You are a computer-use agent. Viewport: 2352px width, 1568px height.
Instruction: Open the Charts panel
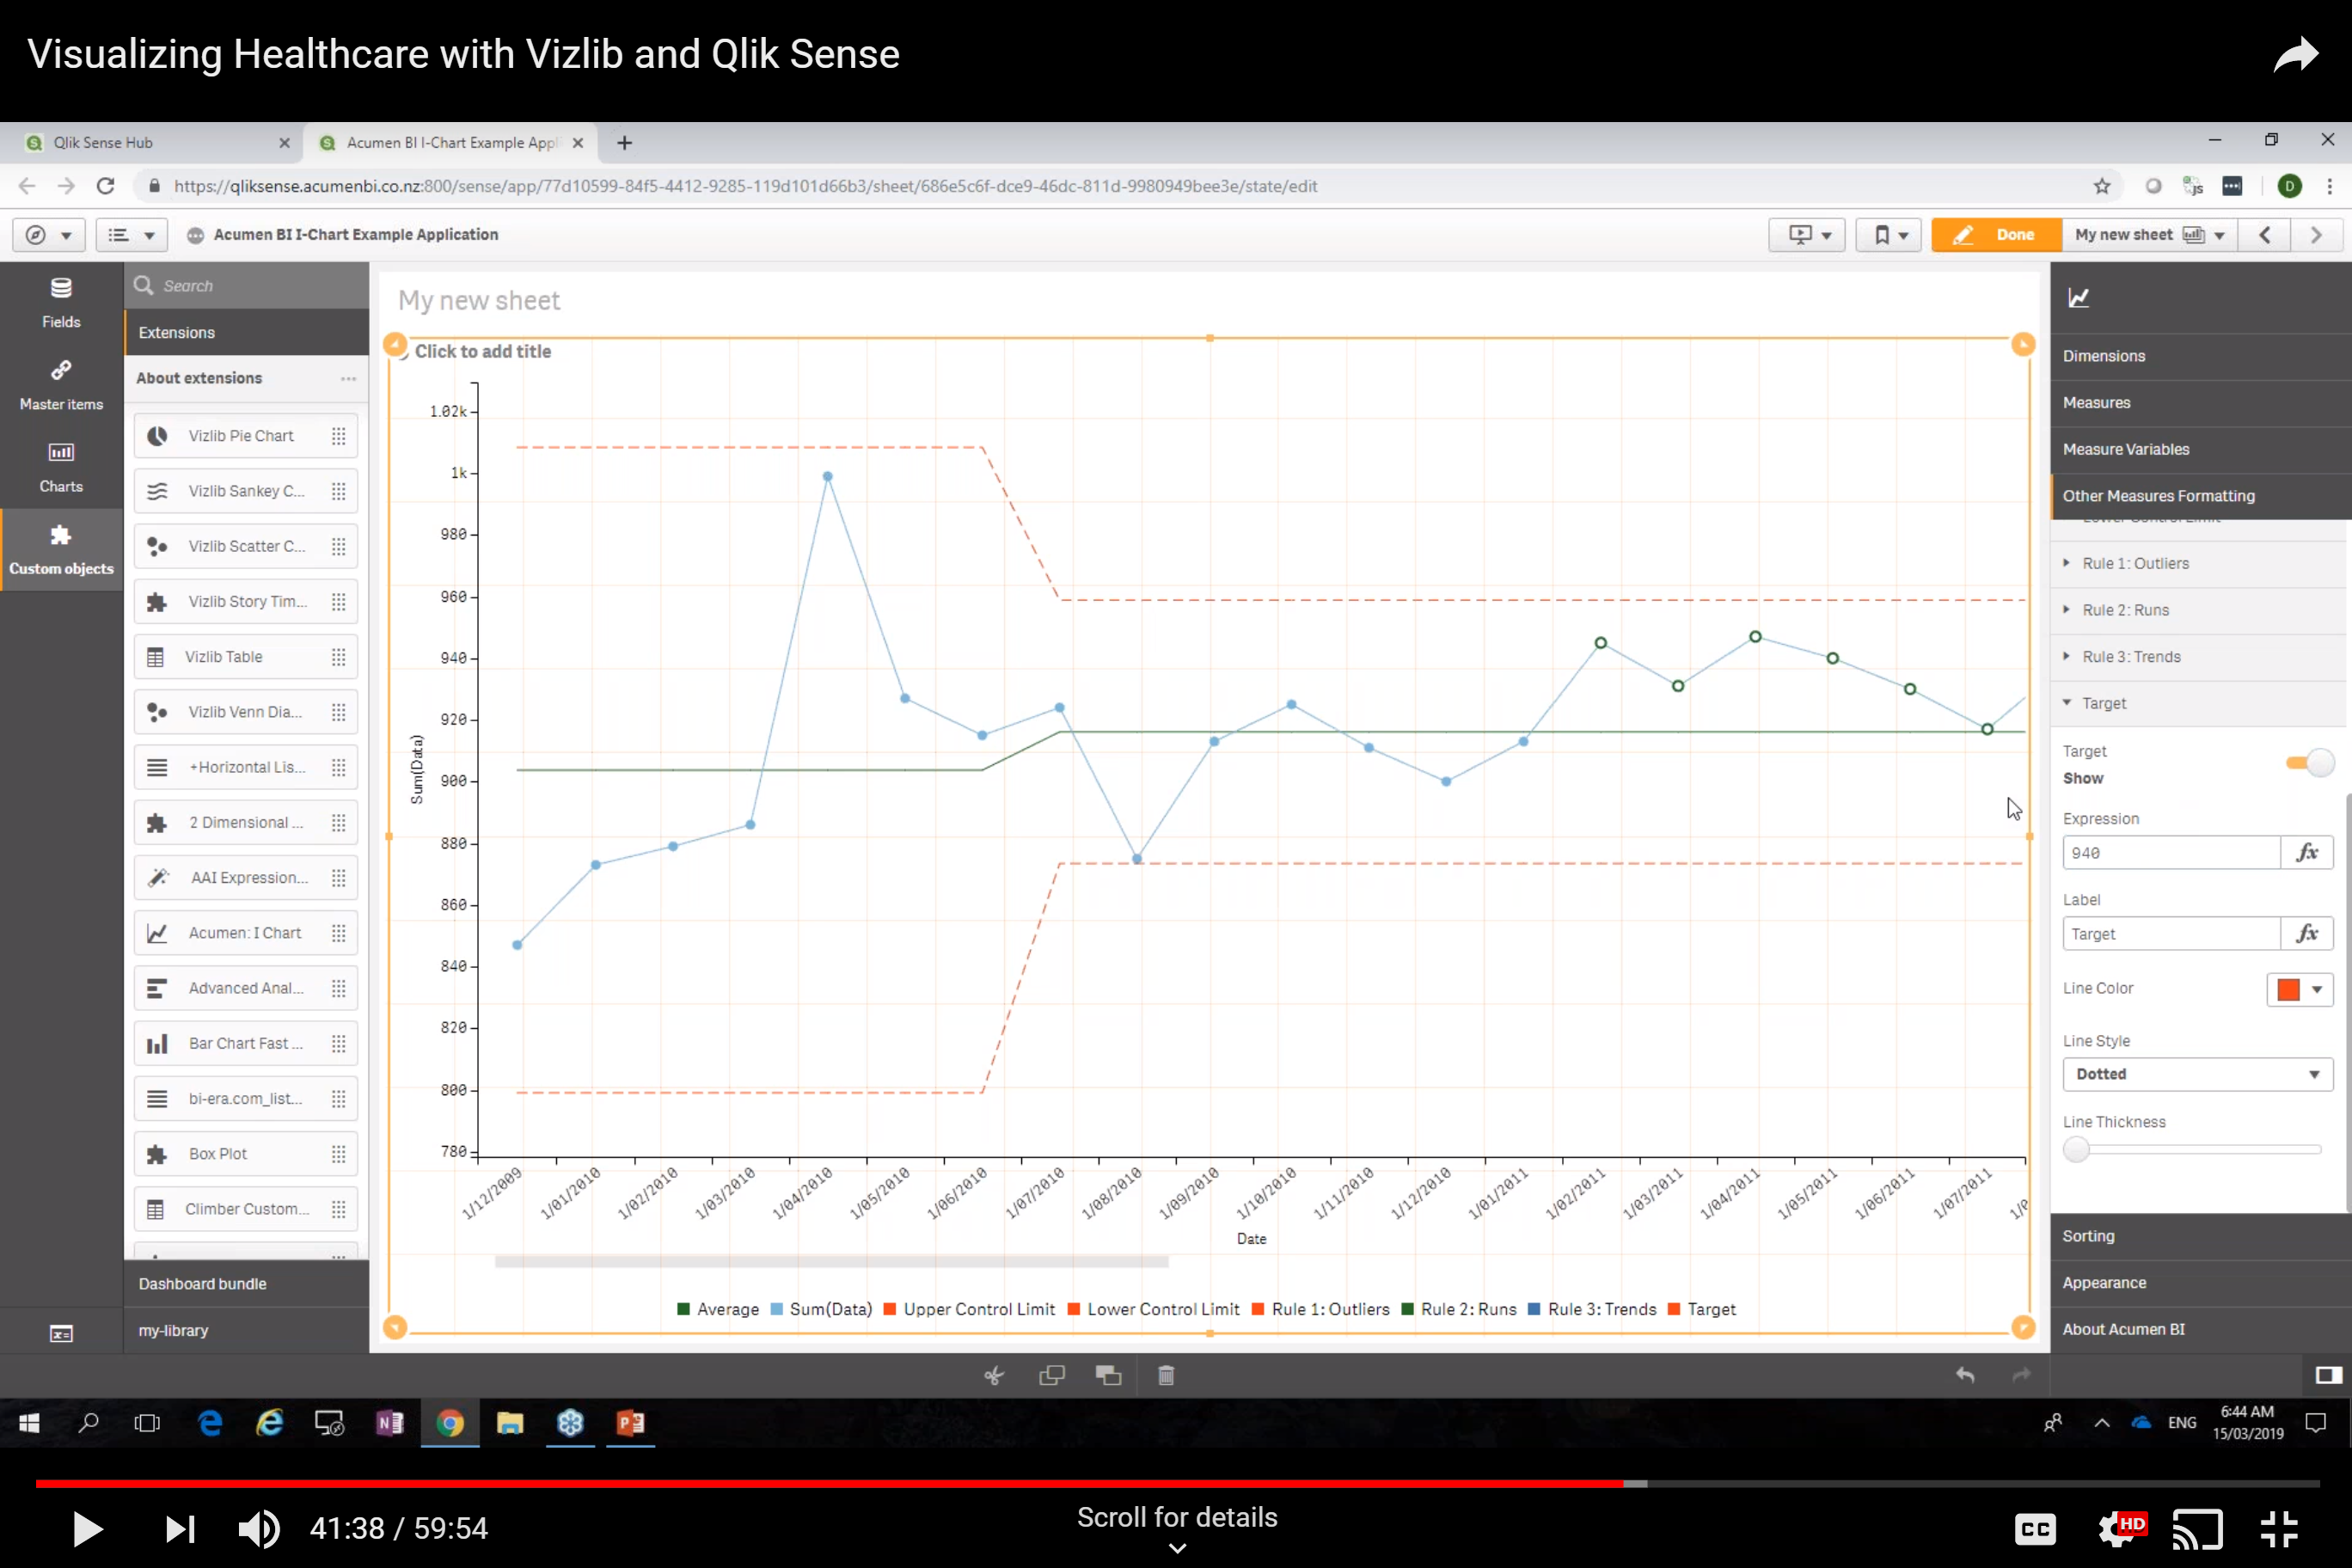(60, 465)
